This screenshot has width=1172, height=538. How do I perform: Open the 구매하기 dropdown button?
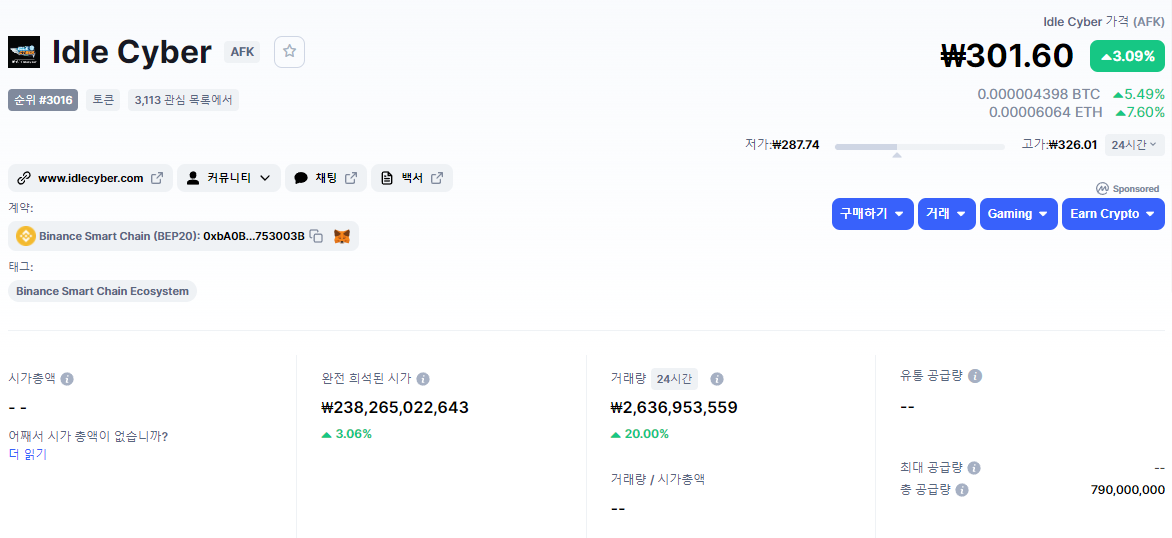872,214
